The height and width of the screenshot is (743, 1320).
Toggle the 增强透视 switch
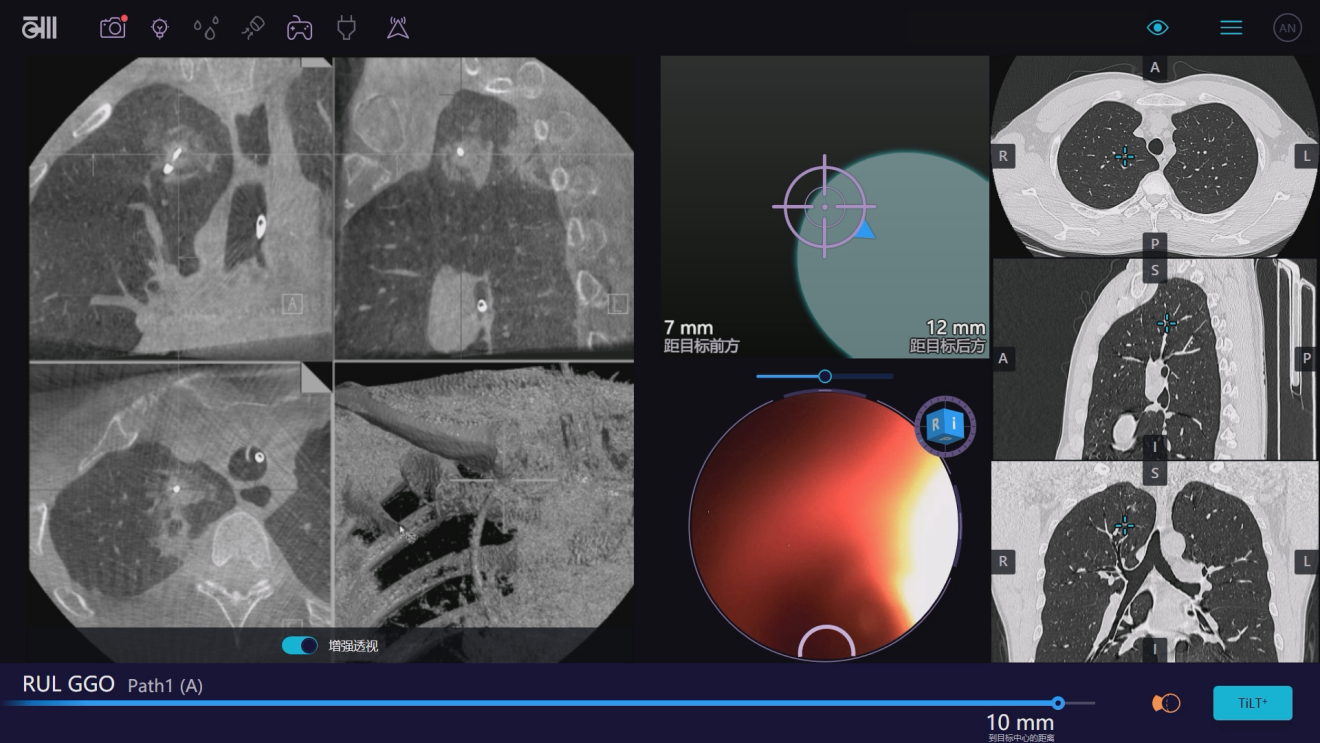299,646
